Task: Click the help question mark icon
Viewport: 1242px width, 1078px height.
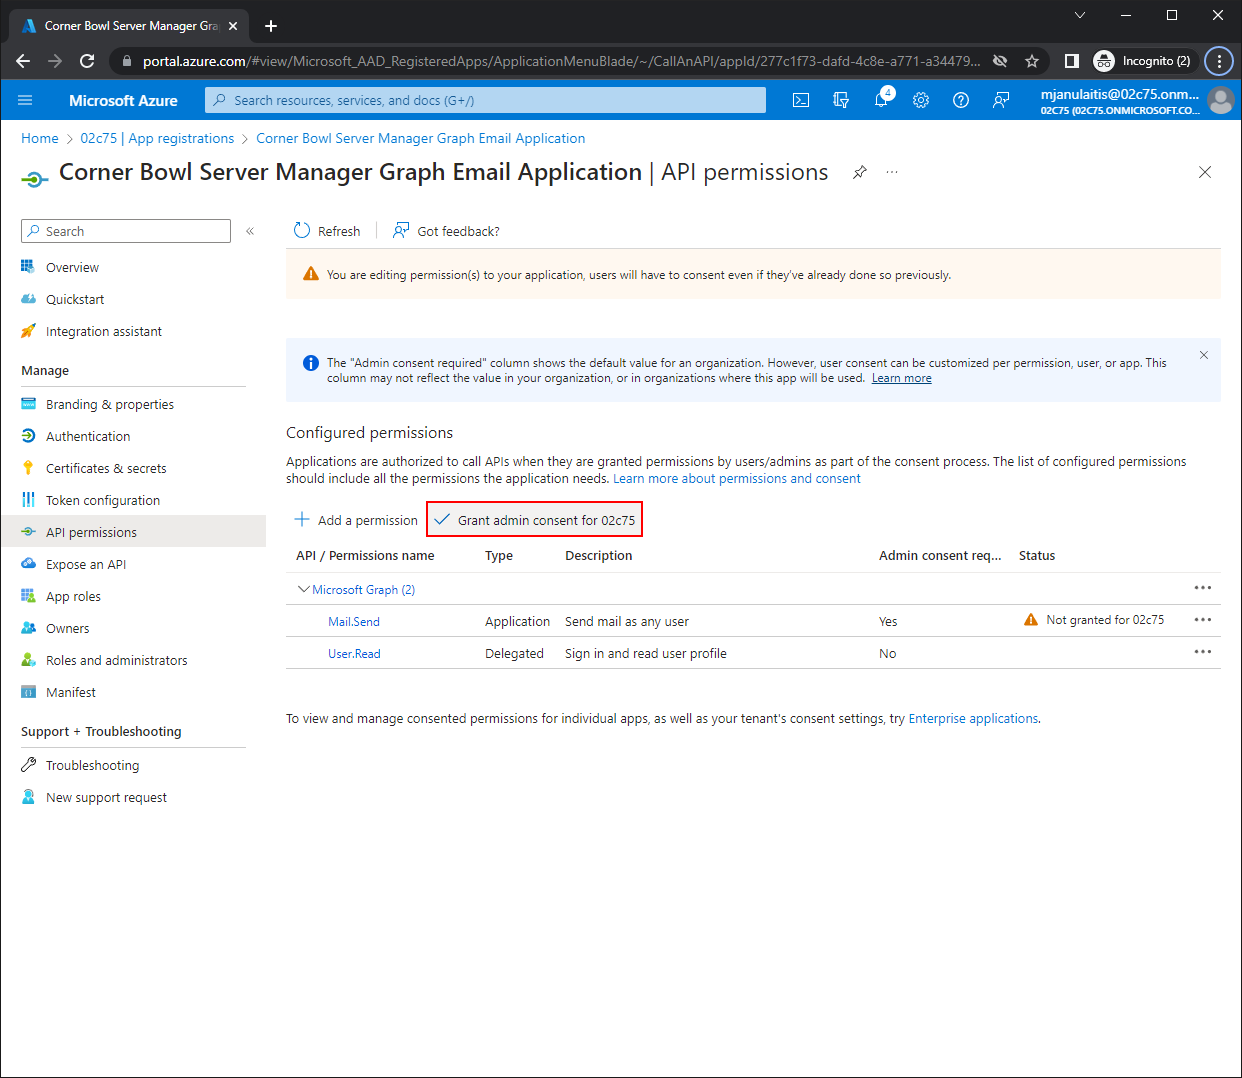Action: [961, 100]
